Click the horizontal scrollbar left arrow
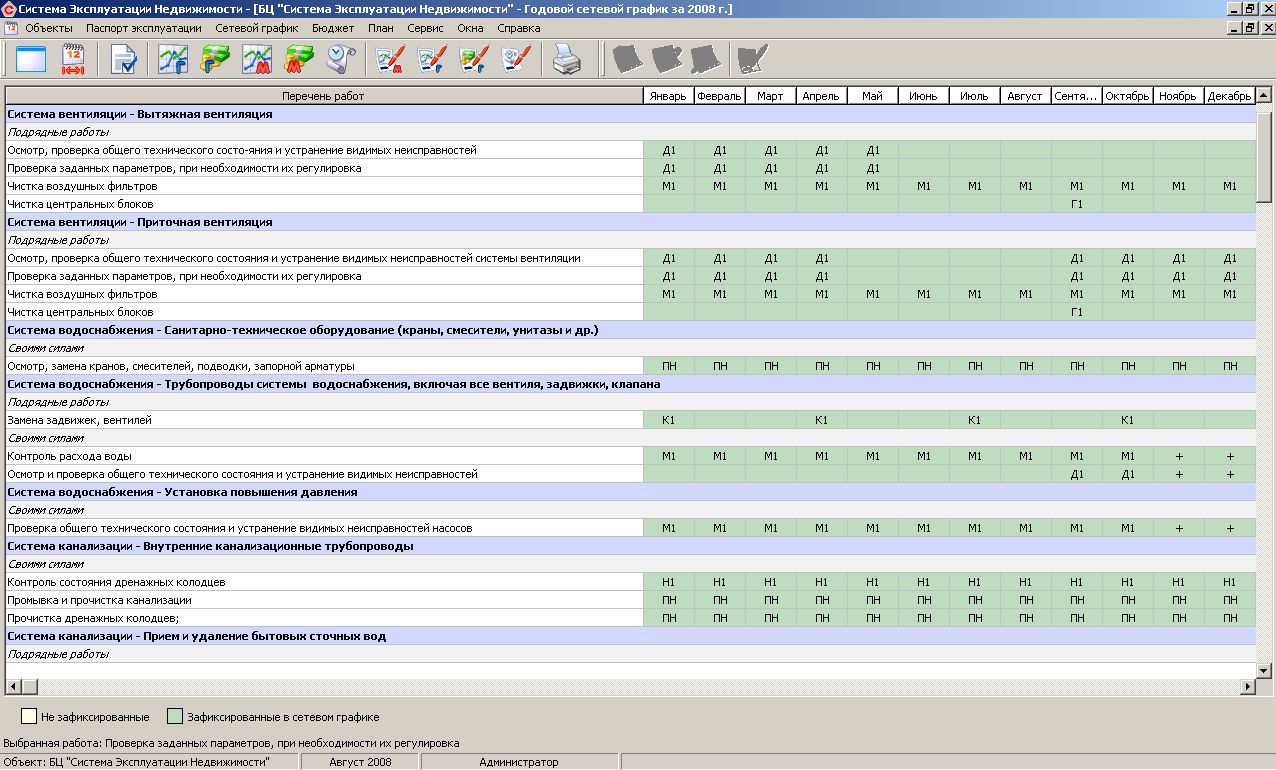This screenshot has width=1276, height=770. [13, 687]
